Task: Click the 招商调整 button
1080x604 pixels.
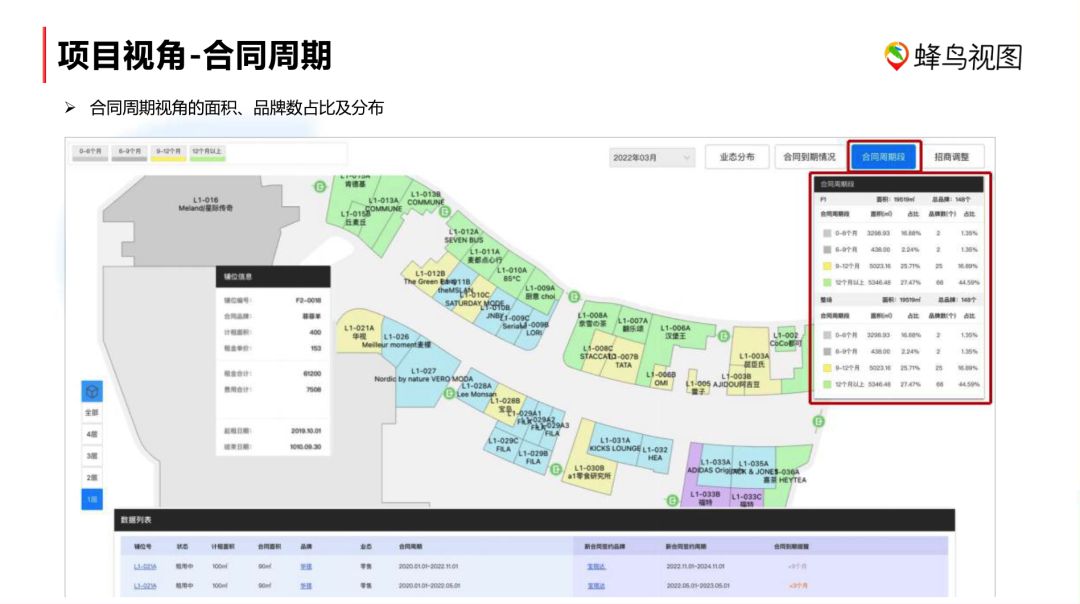Action: click(x=953, y=157)
